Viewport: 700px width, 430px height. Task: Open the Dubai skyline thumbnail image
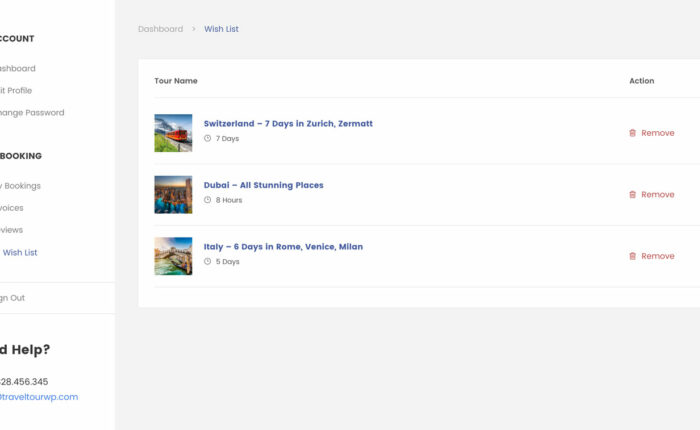(x=173, y=194)
